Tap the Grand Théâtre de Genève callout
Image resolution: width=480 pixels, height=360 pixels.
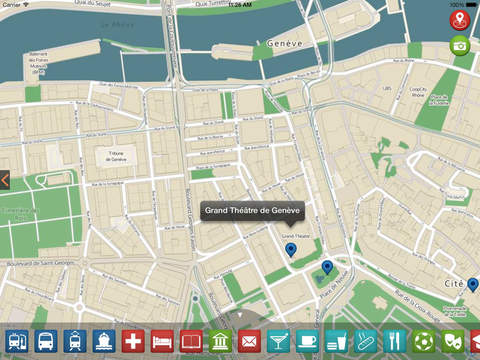click(252, 211)
